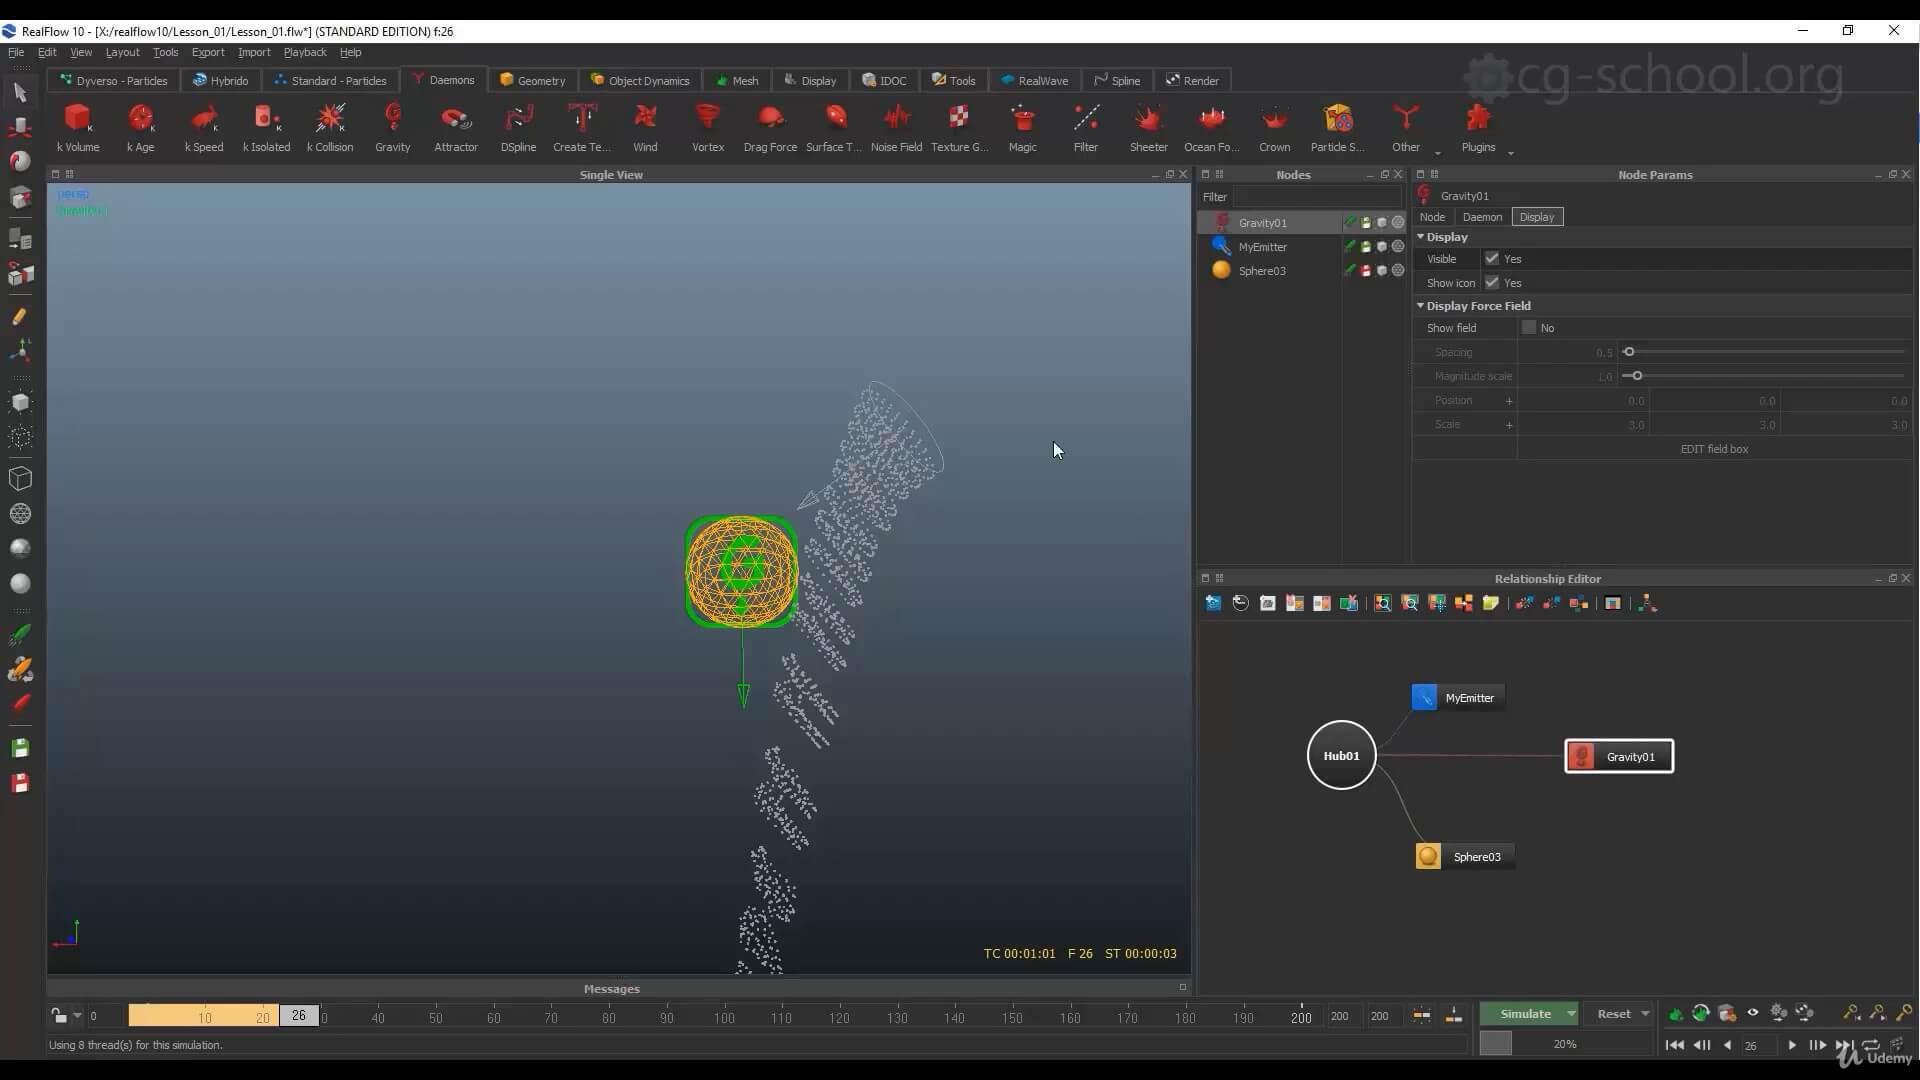Add a Noise Field daemon
The image size is (1920, 1080).
[x=896, y=127]
